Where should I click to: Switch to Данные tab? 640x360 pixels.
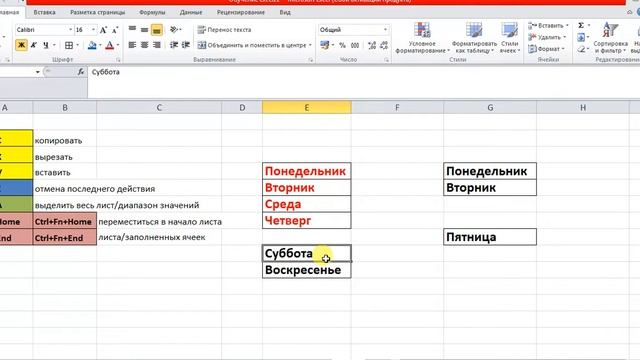pos(191,12)
